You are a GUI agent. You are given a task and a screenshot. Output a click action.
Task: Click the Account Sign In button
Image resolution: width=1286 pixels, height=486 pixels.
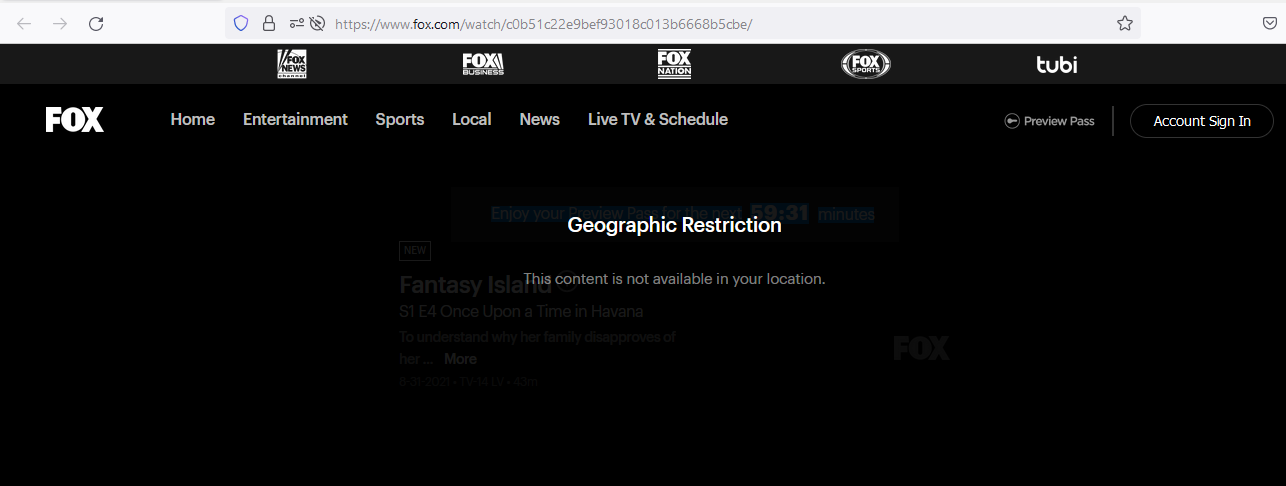click(1202, 121)
